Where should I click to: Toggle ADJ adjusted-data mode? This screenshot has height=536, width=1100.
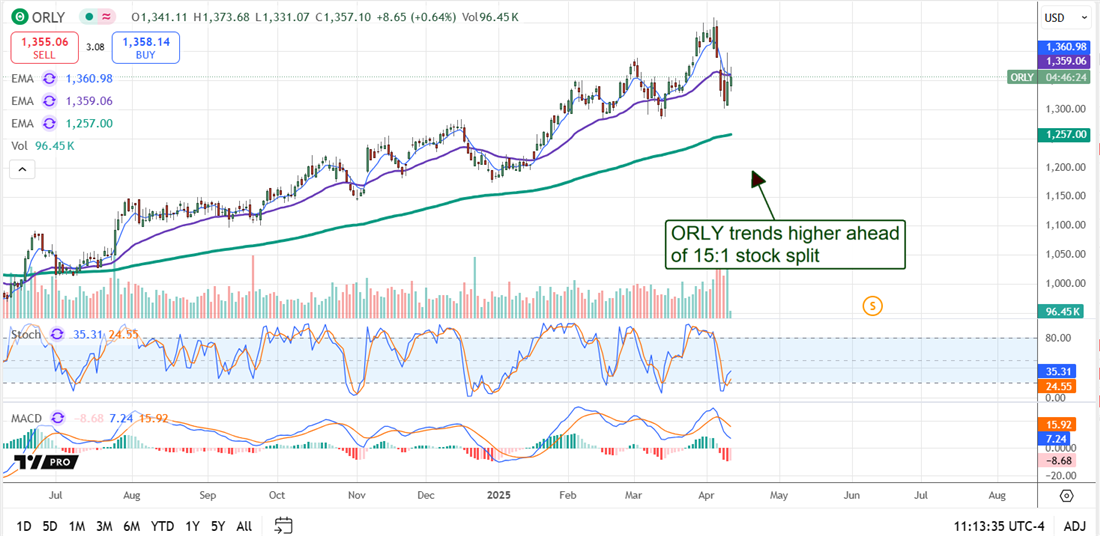coord(1075,525)
